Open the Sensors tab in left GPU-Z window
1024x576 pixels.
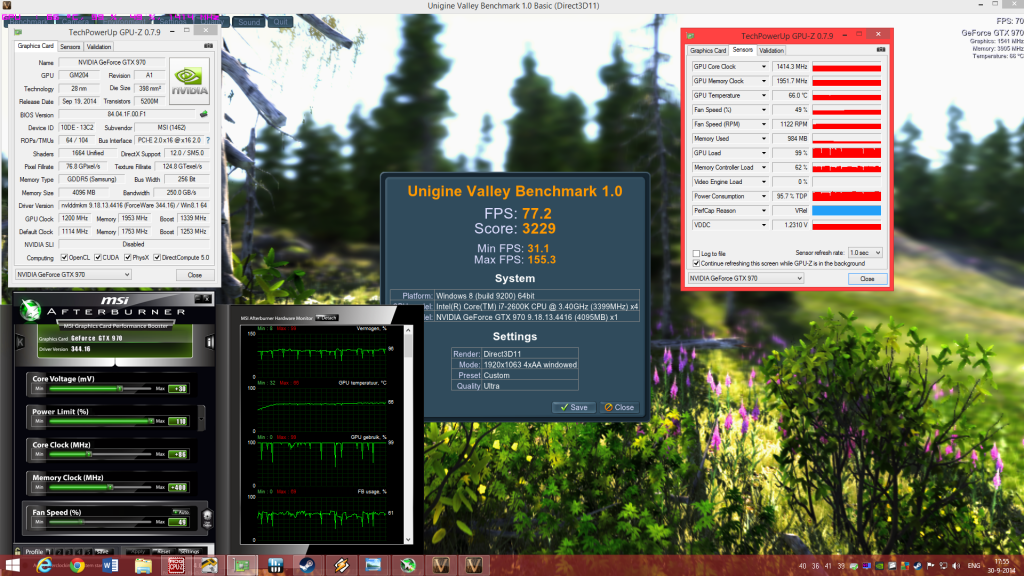pyautogui.click(x=70, y=46)
